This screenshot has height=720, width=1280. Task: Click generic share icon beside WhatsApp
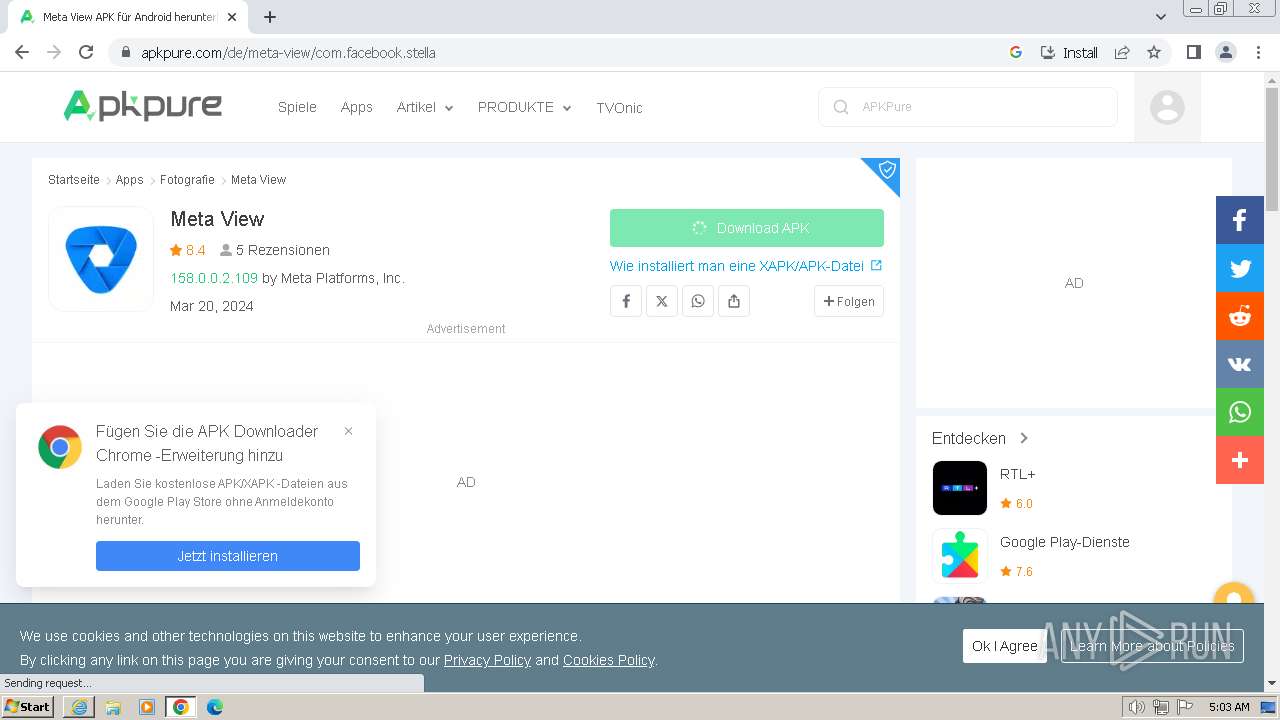point(734,301)
